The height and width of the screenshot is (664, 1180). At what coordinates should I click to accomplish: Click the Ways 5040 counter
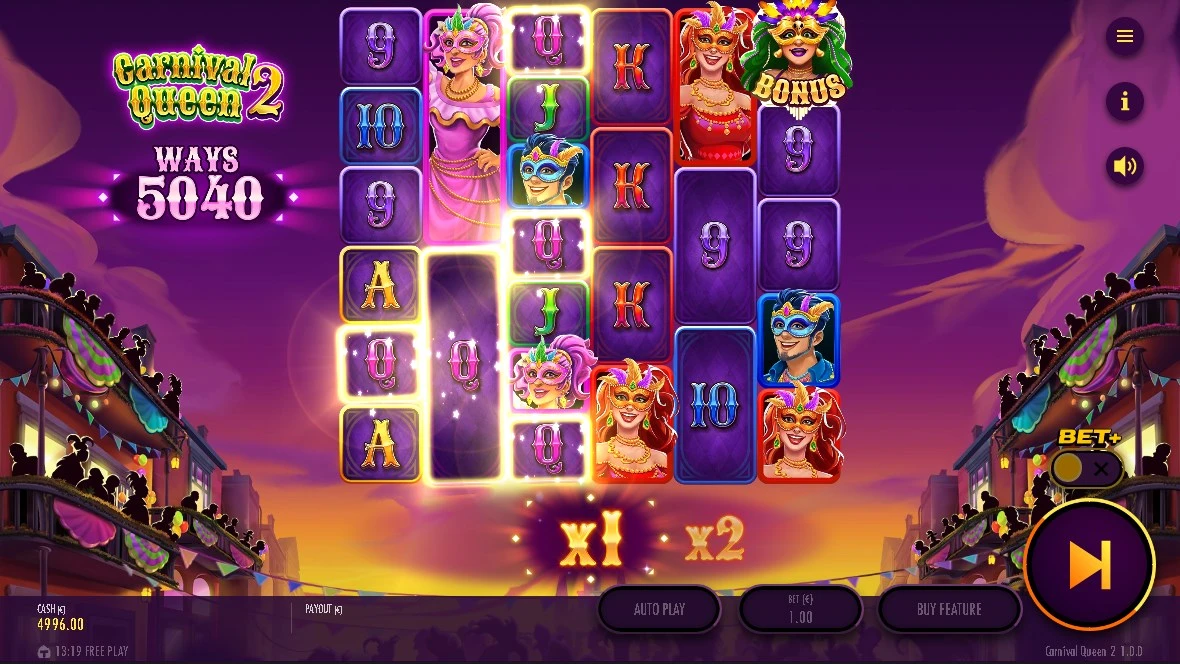point(199,186)
